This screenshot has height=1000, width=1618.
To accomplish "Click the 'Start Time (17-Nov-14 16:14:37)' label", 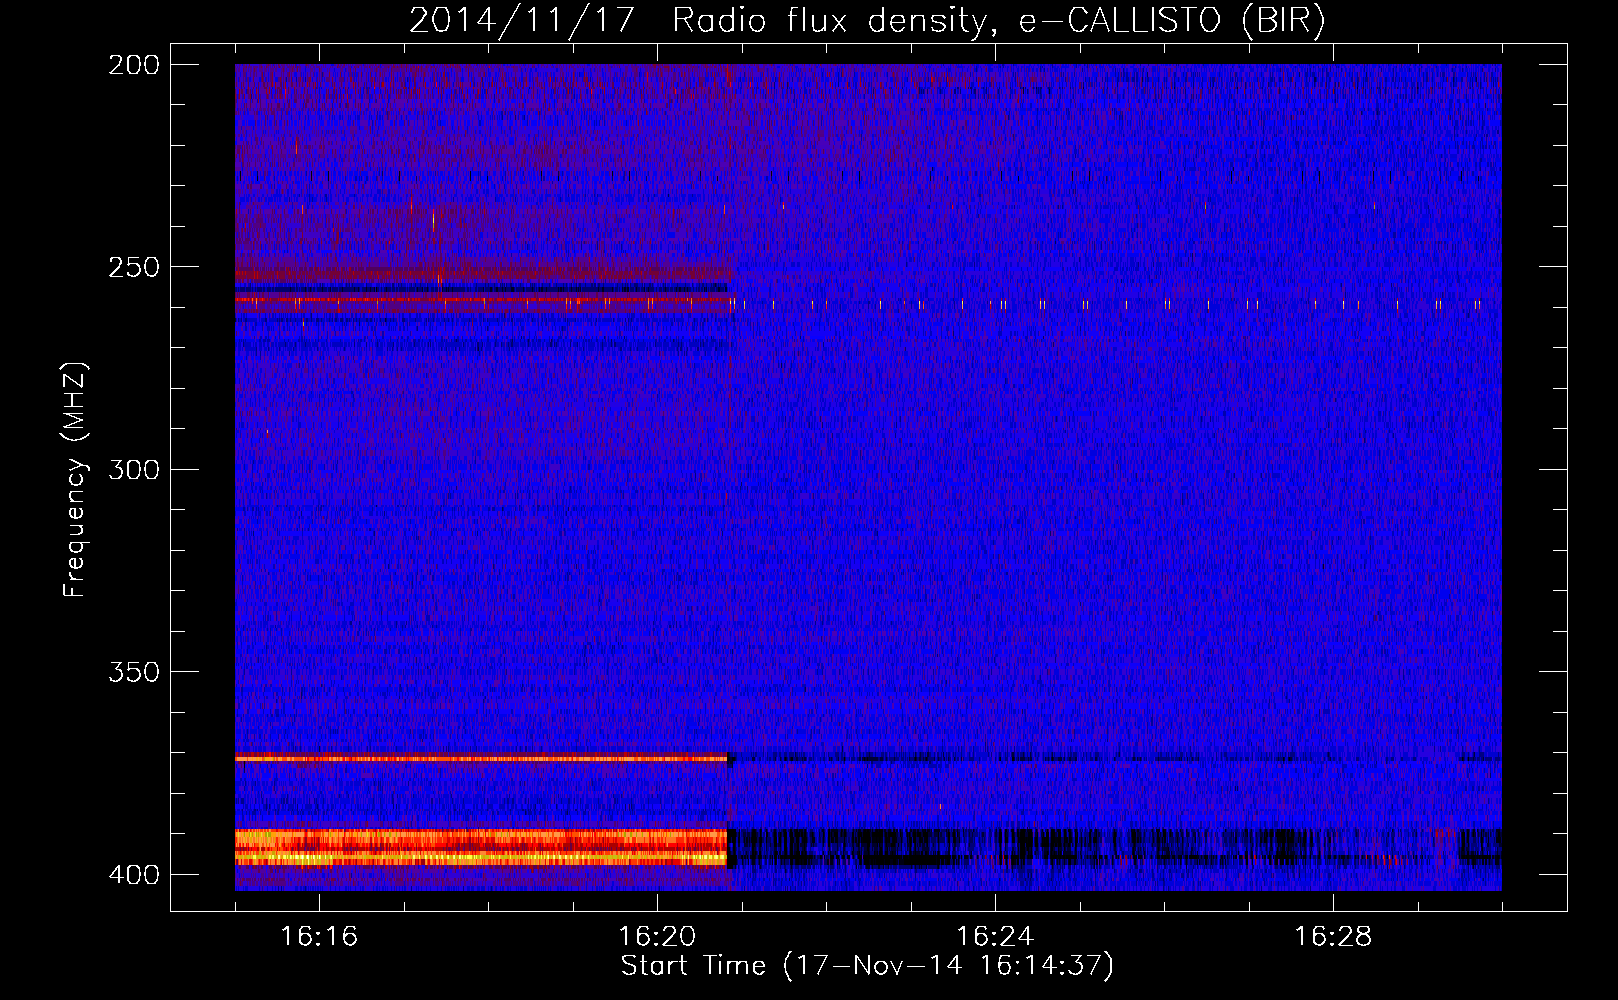I will click(x=867, y=966).
